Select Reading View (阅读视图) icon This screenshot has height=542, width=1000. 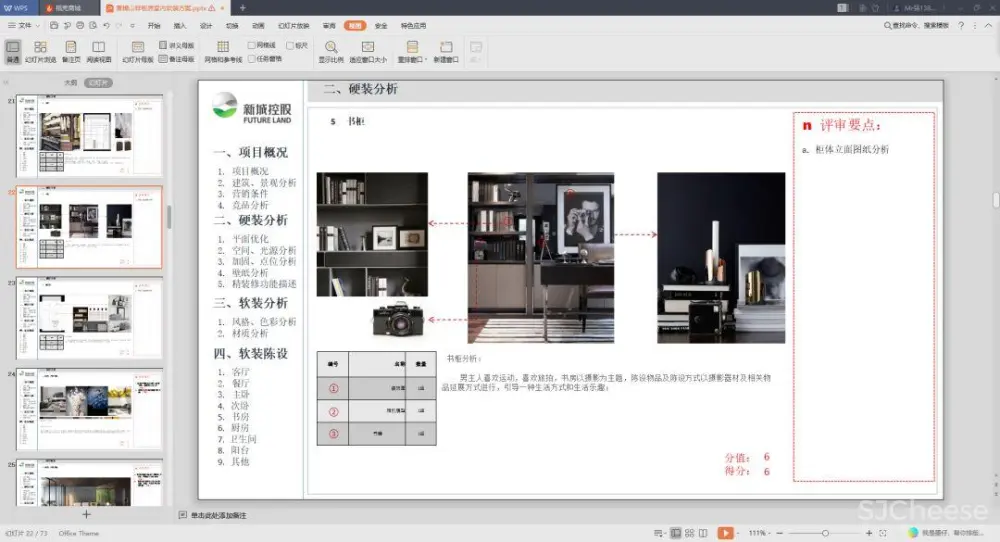click(x=98, y=51)
